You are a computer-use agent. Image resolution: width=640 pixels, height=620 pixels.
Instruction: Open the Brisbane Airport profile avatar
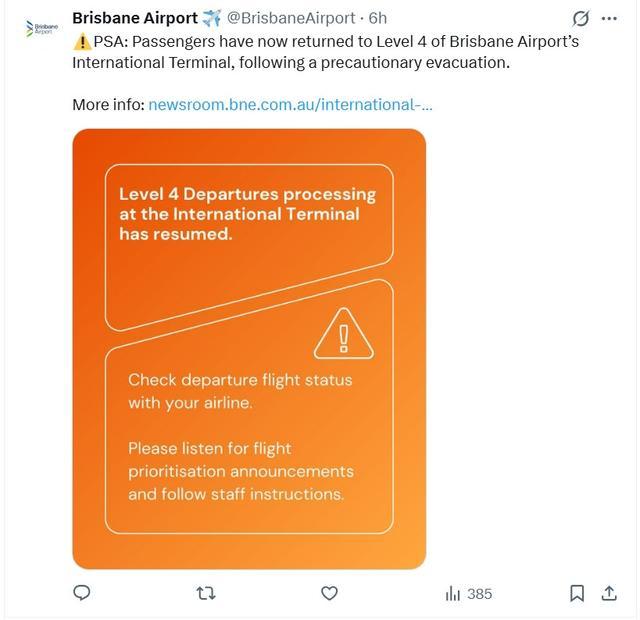42,29
